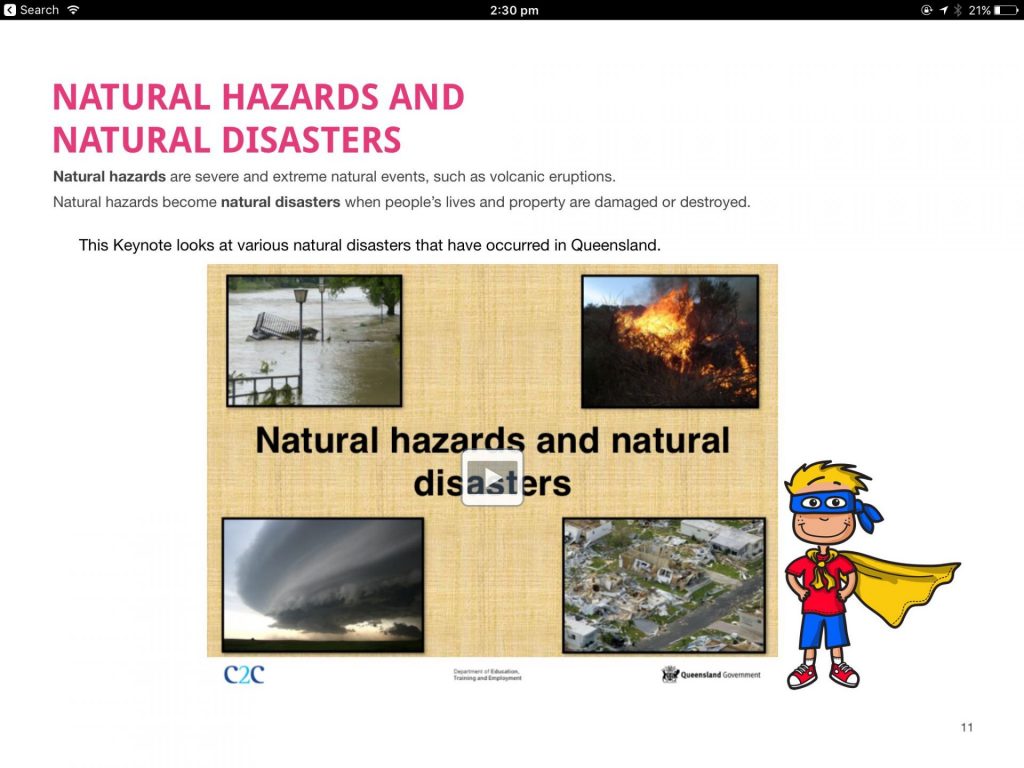Screen dimensions: 1024x768
Task: Tap the storm cloud photo thumbnail
Action: (x=323, y=584)
